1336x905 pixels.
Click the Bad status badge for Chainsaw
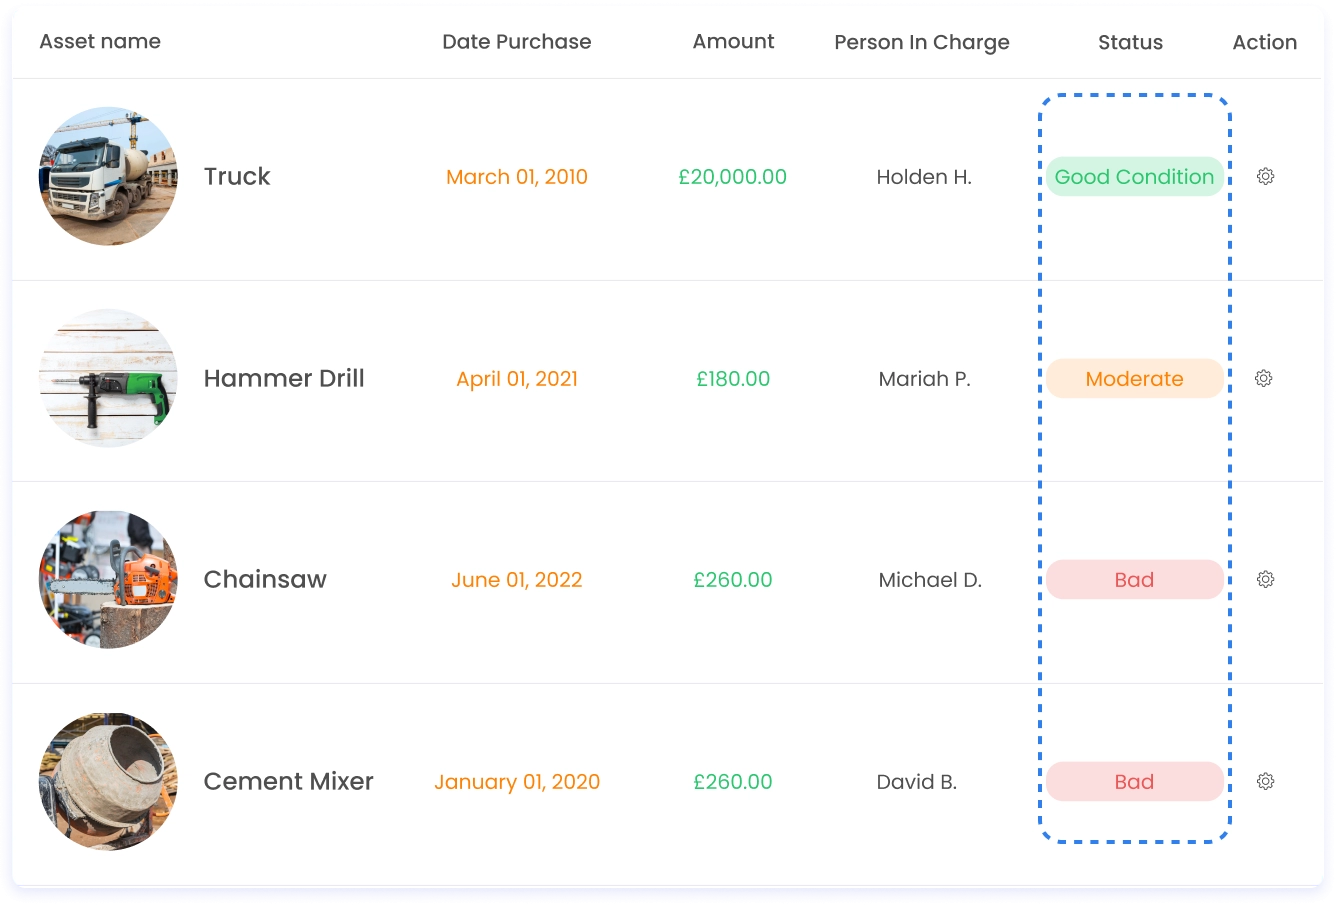click(x=1134, y=580)
